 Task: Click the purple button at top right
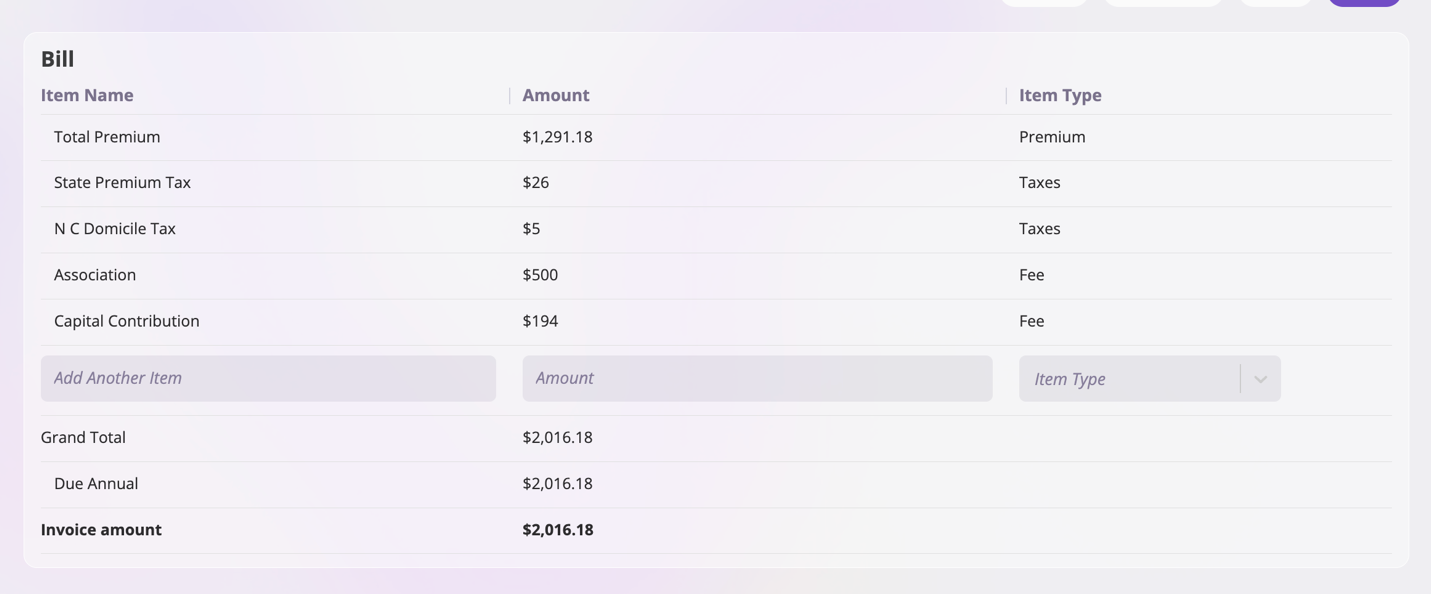tap(1364, 2)
